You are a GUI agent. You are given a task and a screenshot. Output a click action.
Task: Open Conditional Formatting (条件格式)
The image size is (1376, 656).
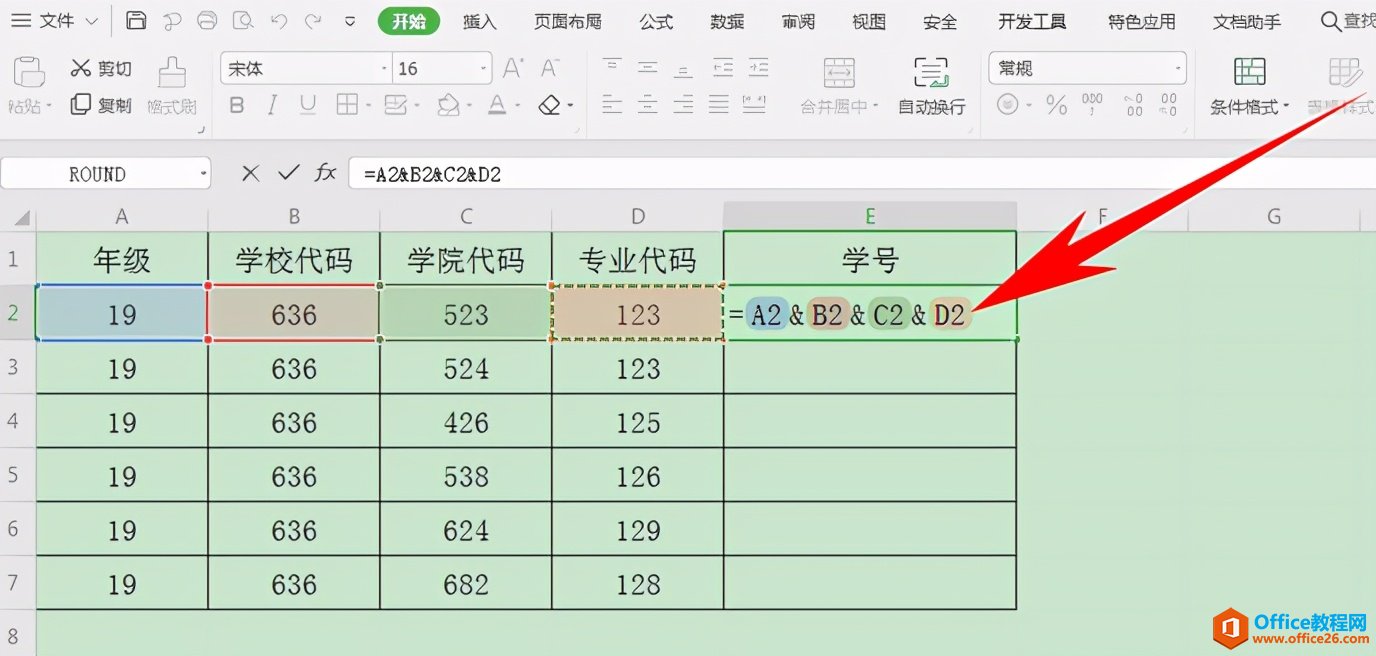coord(1250,85)
